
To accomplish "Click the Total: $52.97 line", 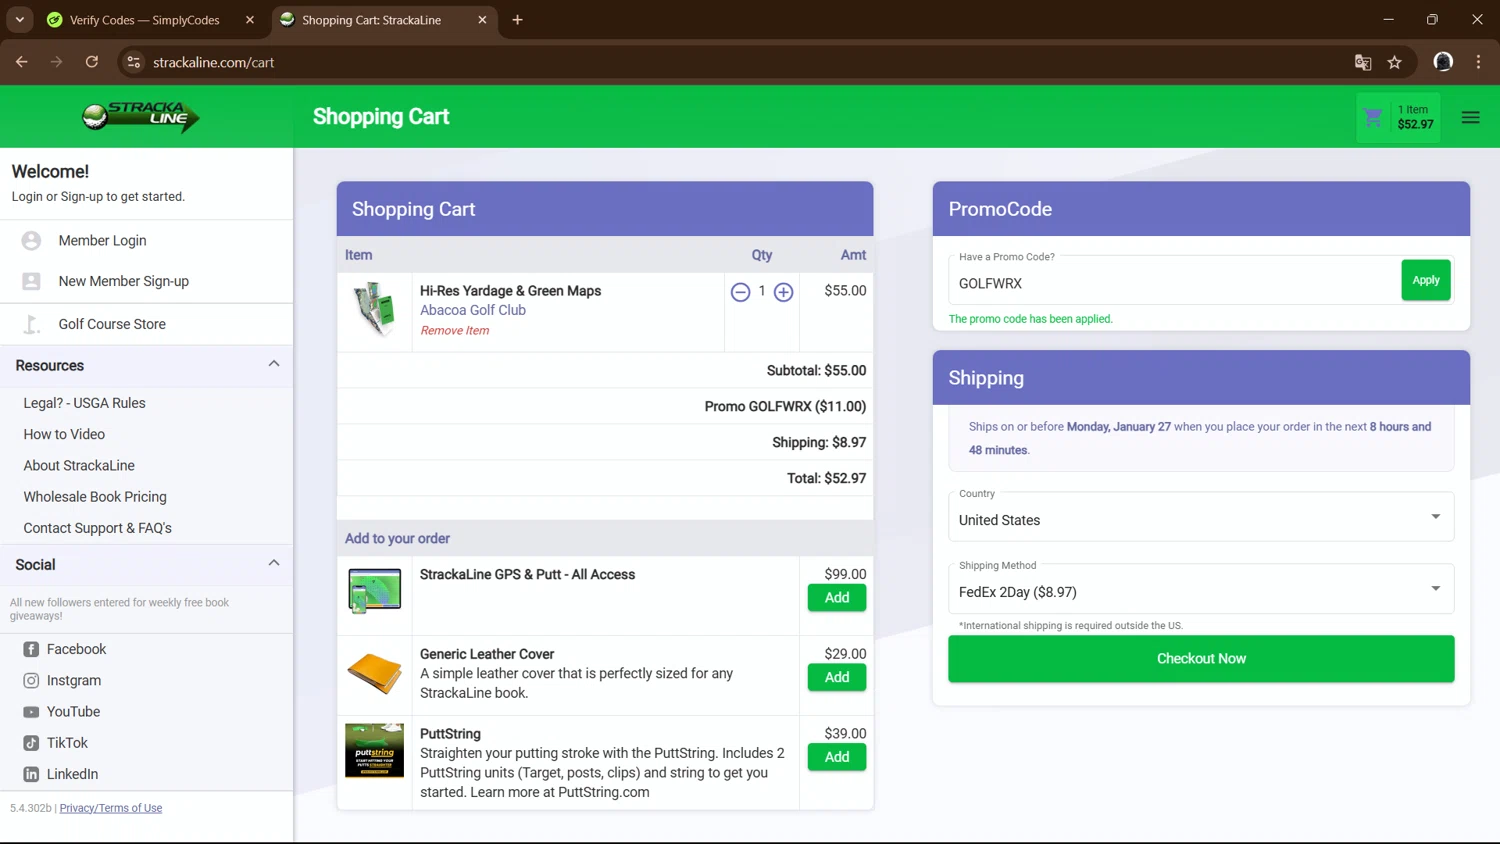I will (826, 478).
